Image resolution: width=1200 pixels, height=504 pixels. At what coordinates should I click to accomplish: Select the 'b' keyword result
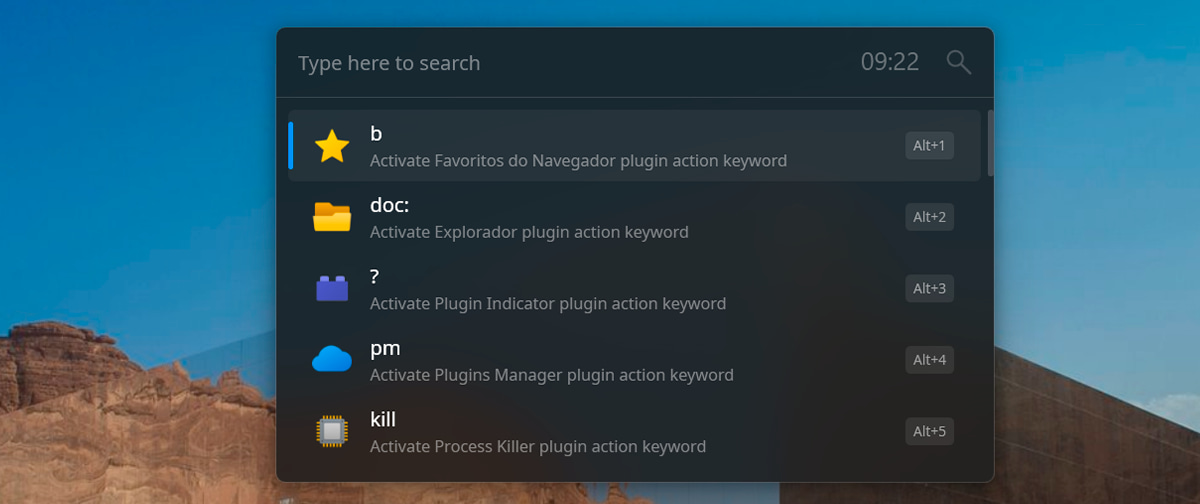[x=634, y=146]
